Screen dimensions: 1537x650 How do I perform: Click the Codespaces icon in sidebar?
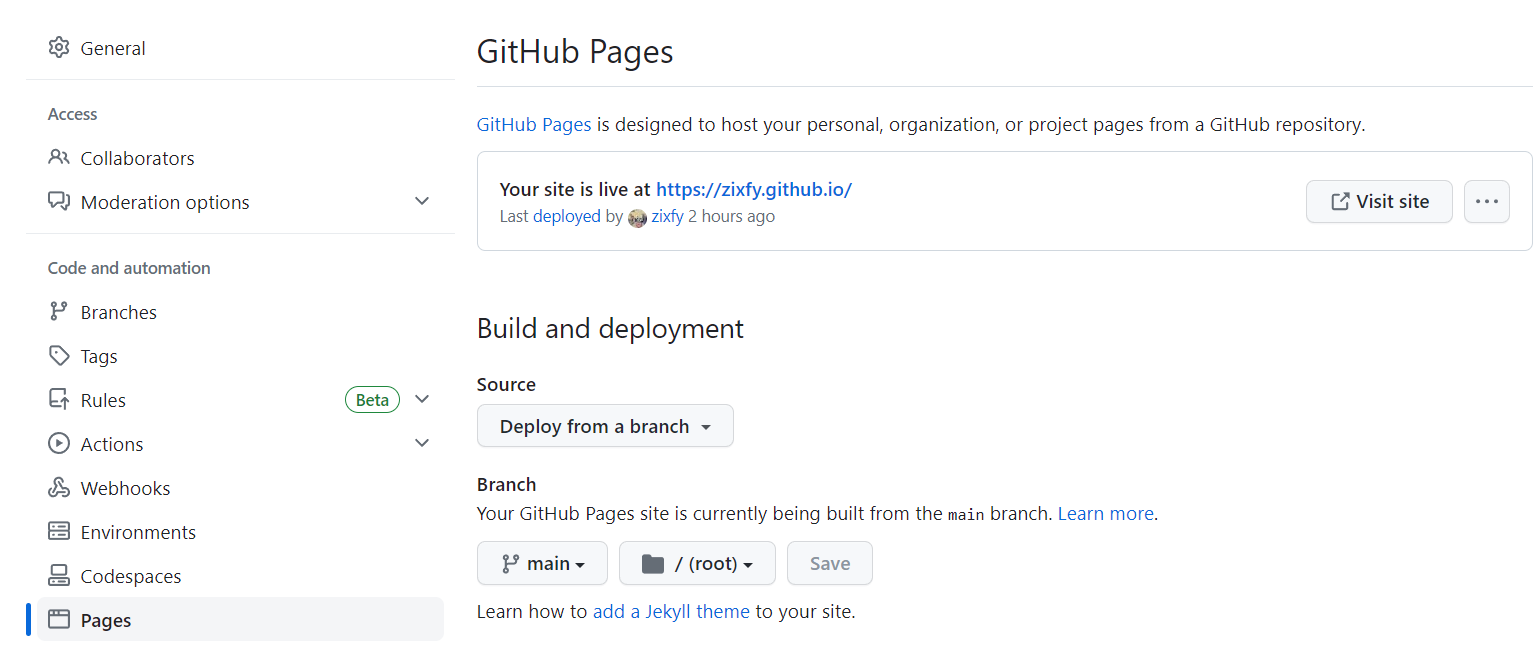point(59,576)
